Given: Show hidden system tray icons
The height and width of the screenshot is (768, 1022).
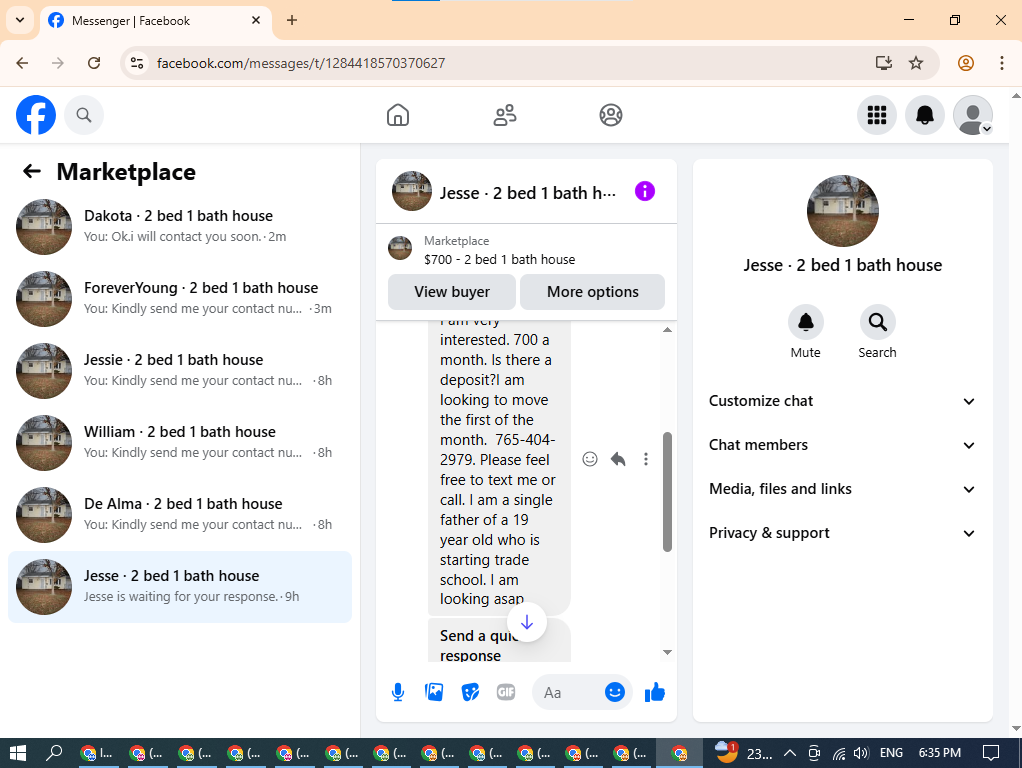Looking at the screenshot, I should click(789, 754).
